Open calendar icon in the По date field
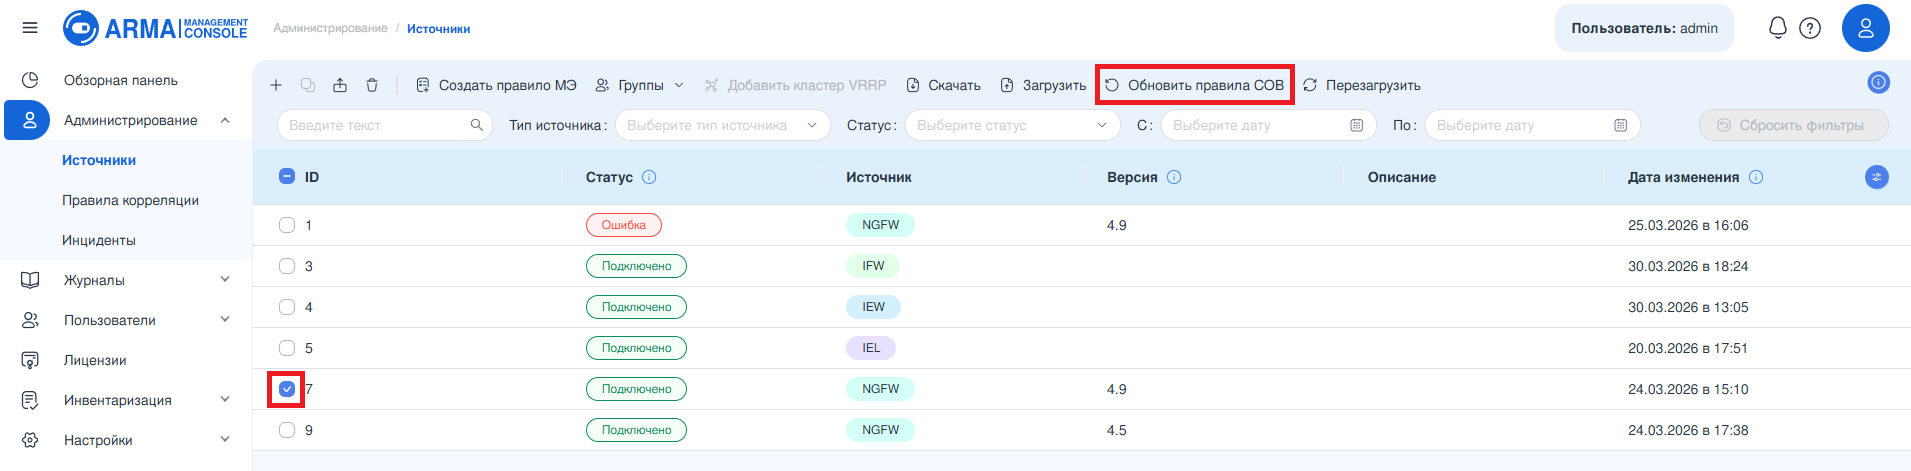Screen dimensions: 1911x471 coord(1621,125)
